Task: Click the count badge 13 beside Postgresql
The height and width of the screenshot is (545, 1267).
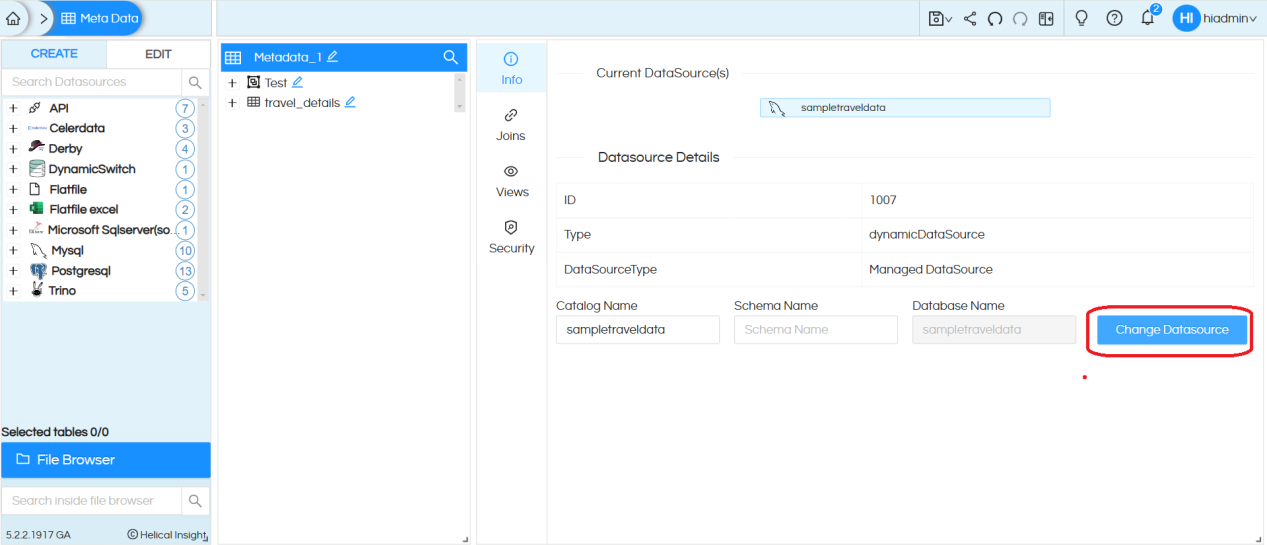Action: point(184,271)
